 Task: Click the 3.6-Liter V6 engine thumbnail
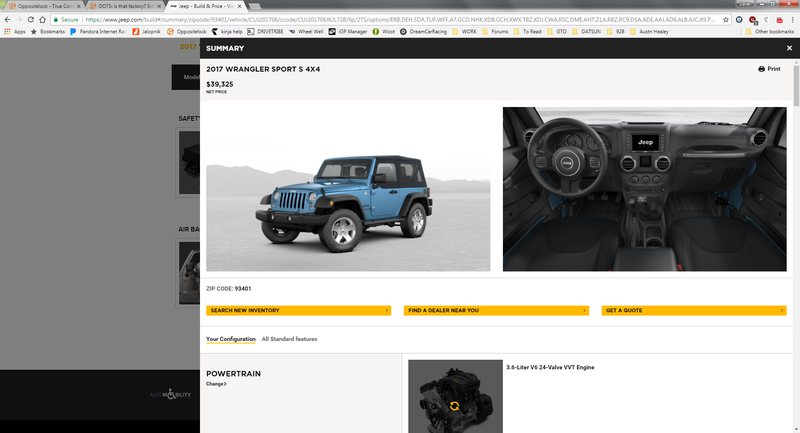(455, 396)
